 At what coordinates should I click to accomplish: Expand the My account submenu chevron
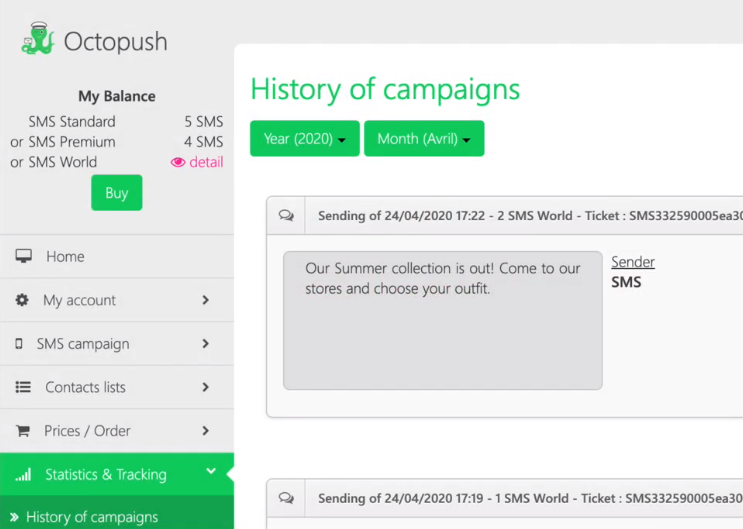(x=206, y=300)
